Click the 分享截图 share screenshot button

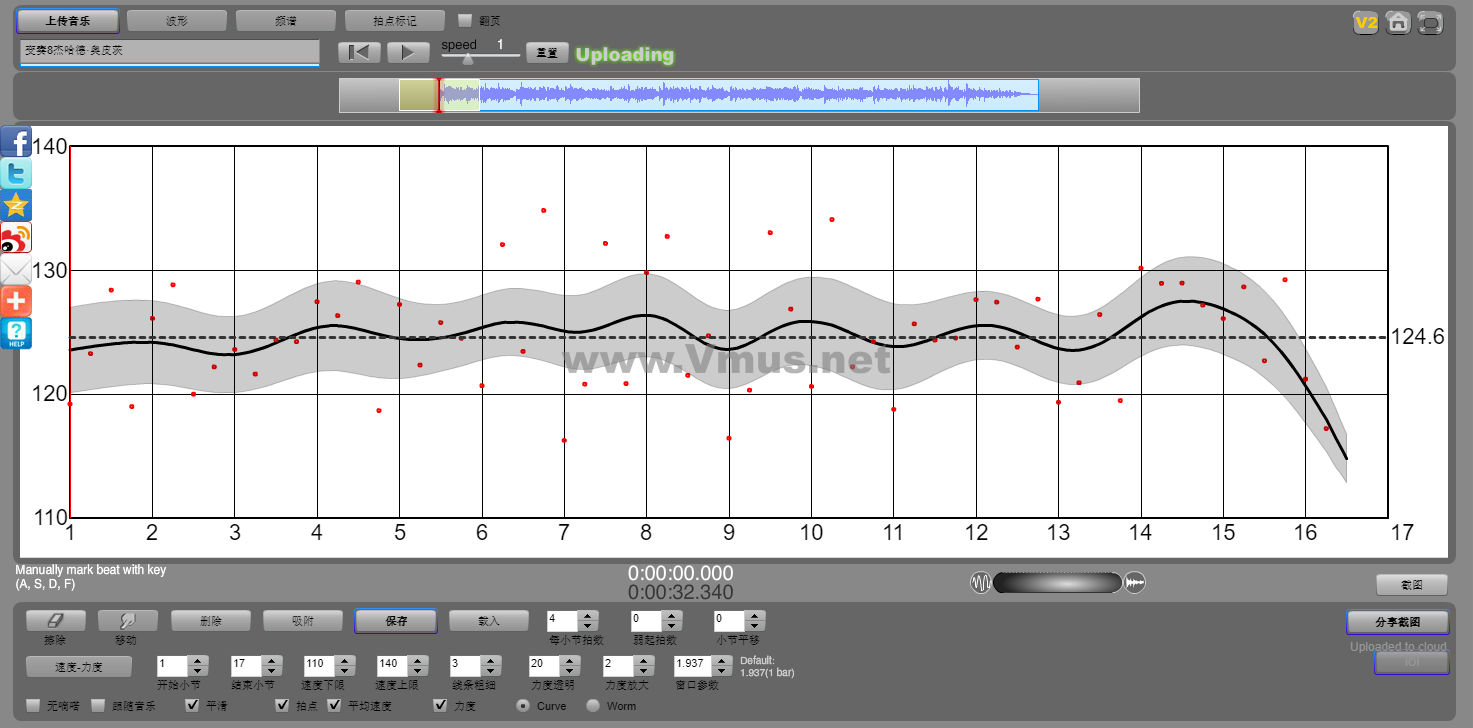pyautogui.click(x=1396, y=622)
